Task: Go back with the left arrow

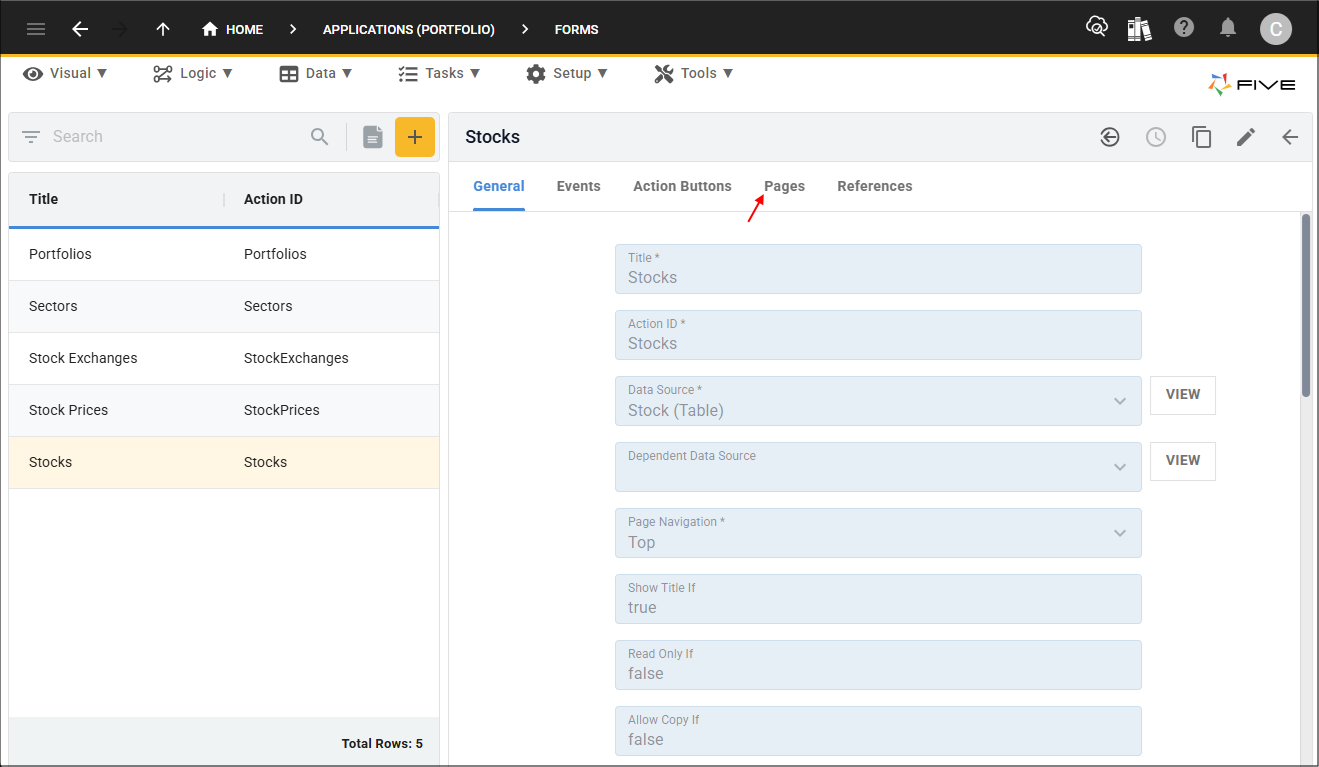Action: (x=80, y=29)
